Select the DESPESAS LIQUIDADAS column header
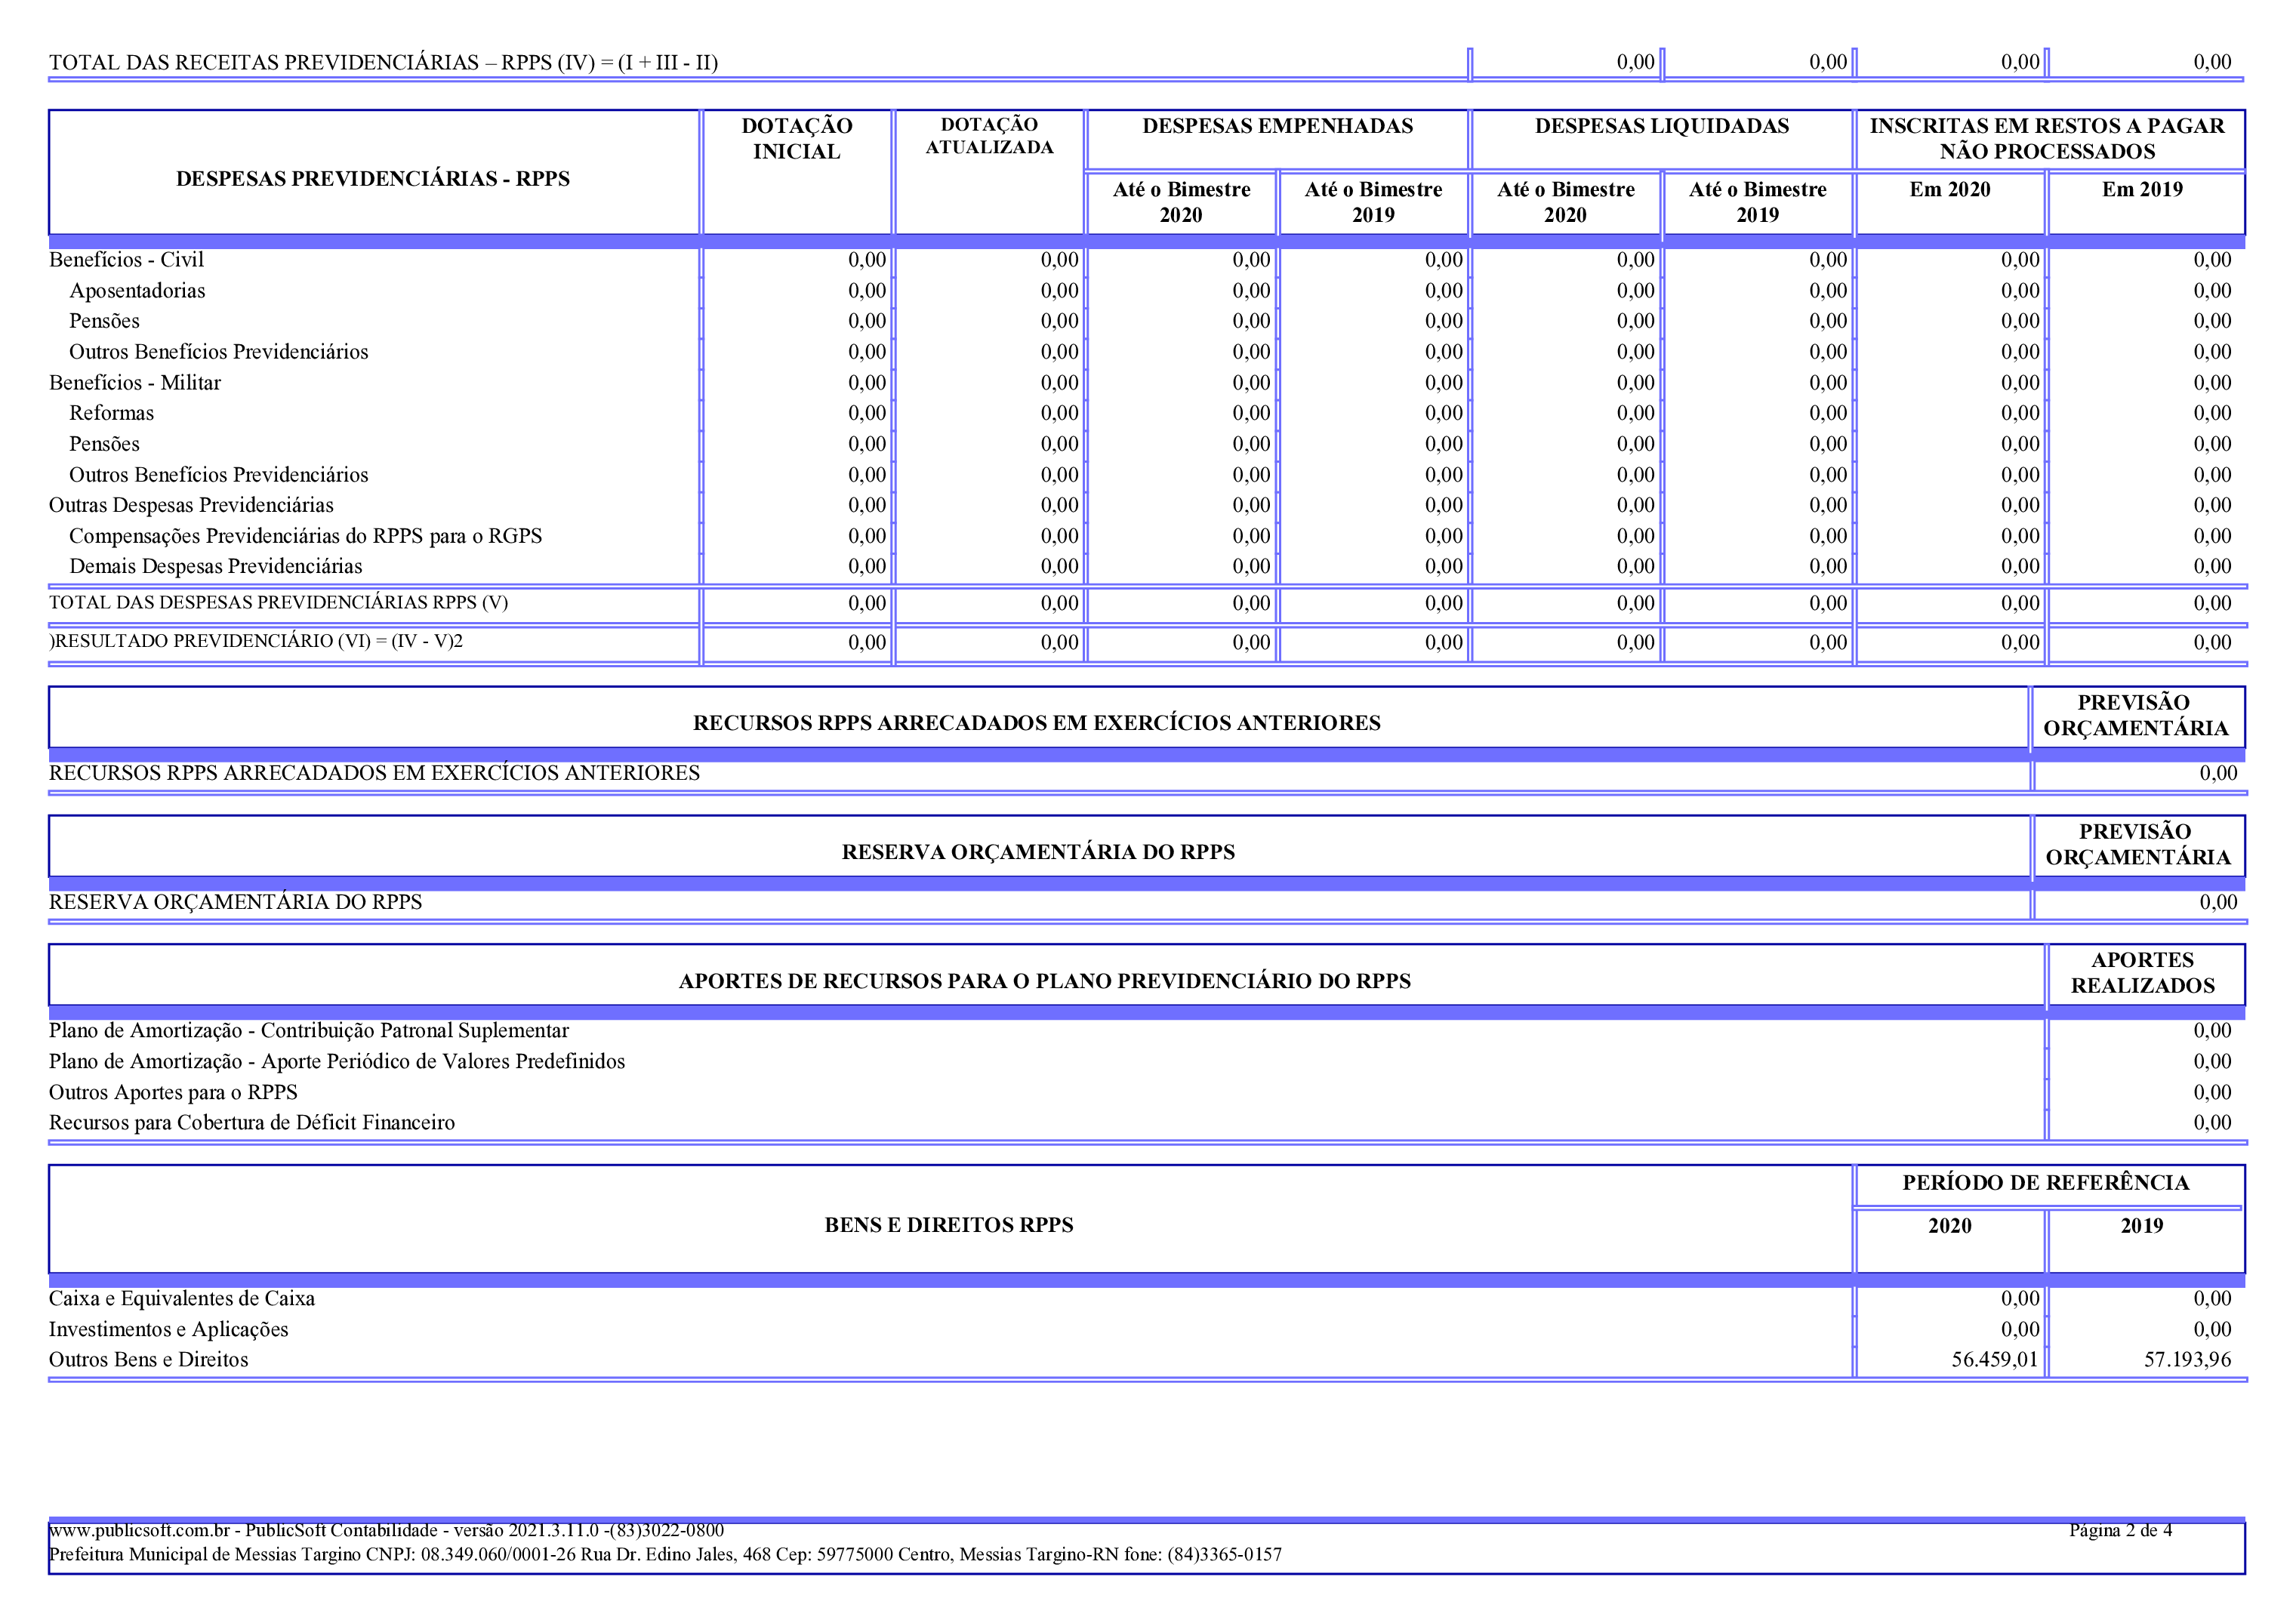The height and width of the screenshot is (1623, 2296). [1661, 127]
